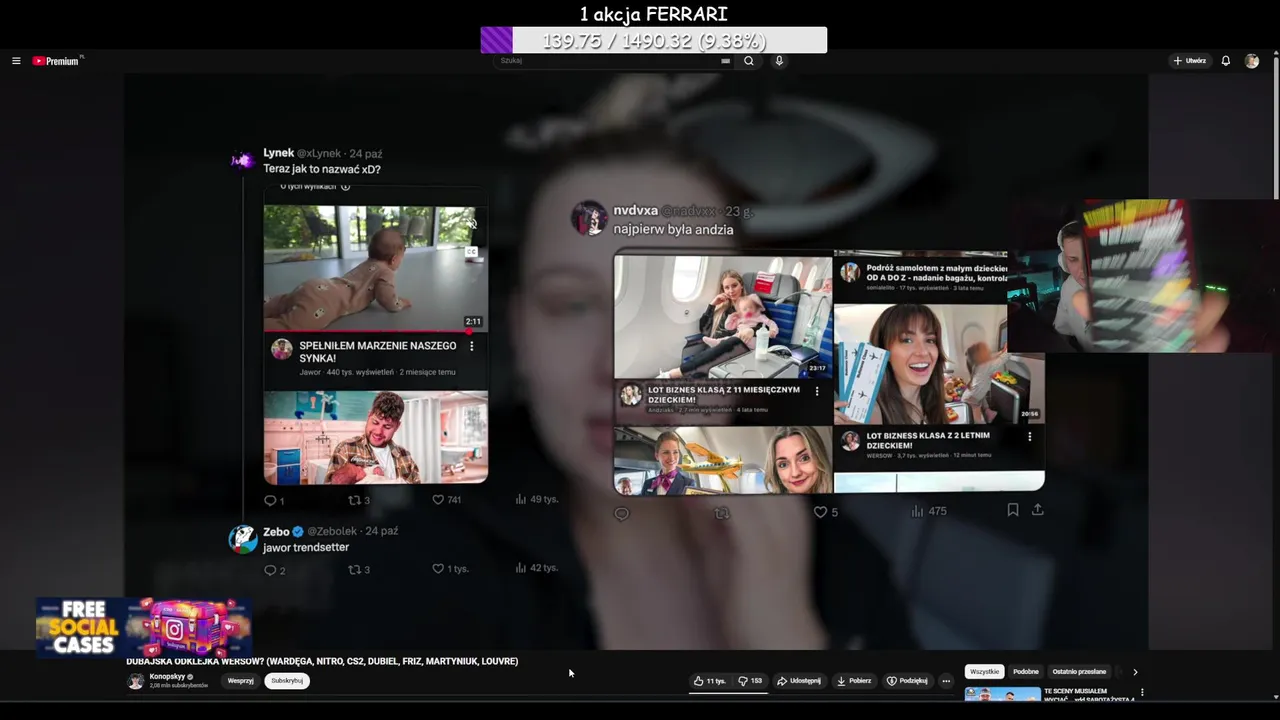Open the notifications bell
The height and width of the screenshot is (720, 1280).
pyautogui.click(x=1226, y=61)
